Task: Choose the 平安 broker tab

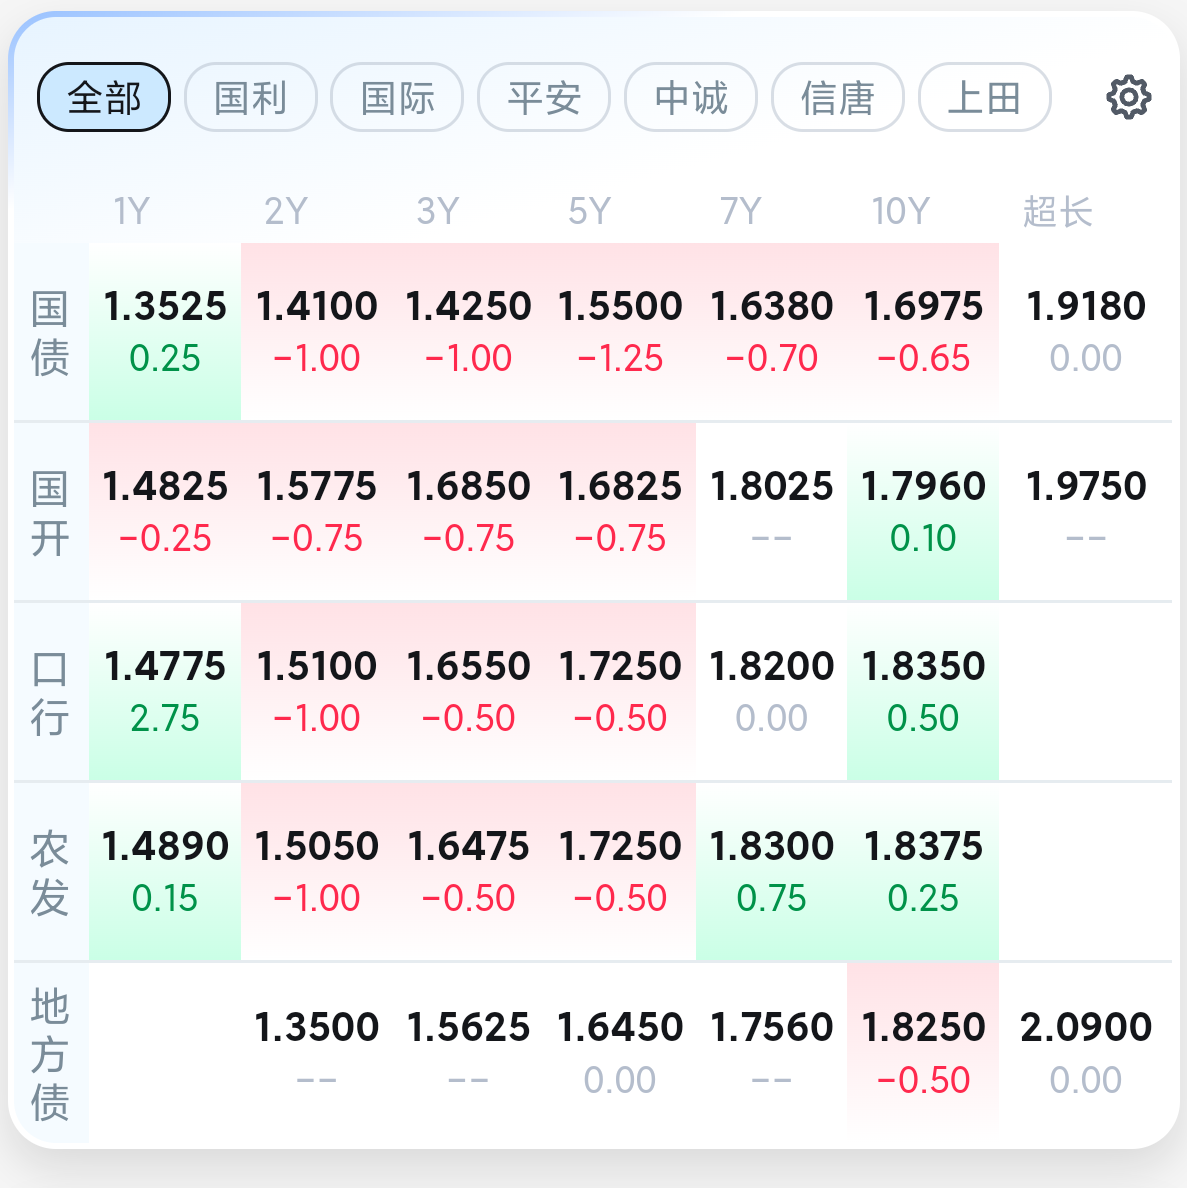Action: point(544,97)
